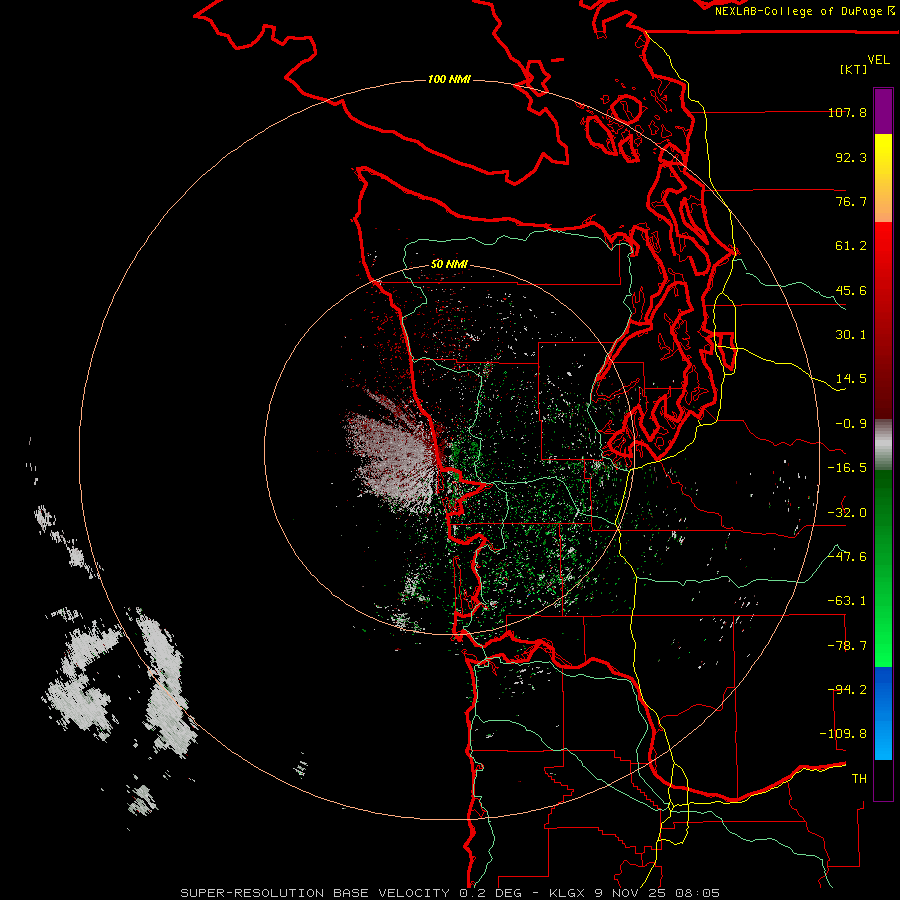The height and width of the screenshot is (900, 900).
Task: Click the purple segment of the color bar
Action: tap(883, 111)
